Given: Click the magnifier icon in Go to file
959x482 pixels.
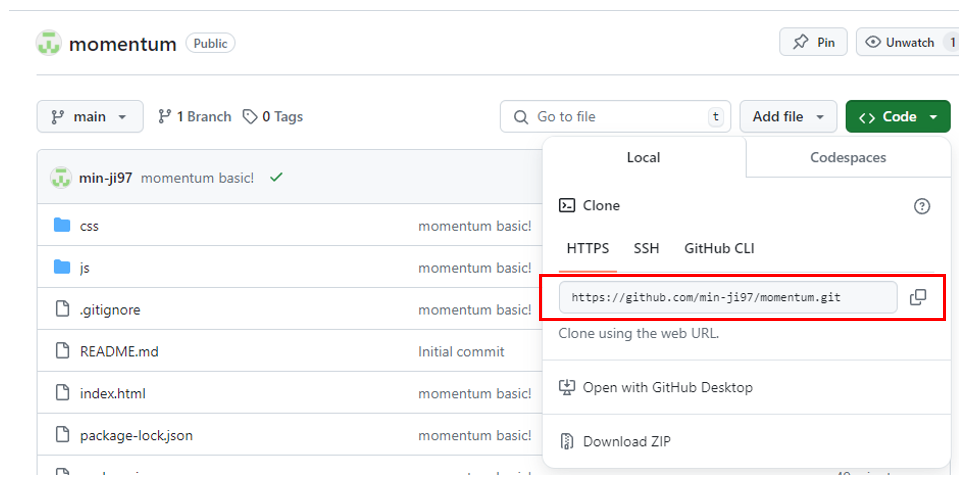Looking at the screenshot, I should pos(520,117).
